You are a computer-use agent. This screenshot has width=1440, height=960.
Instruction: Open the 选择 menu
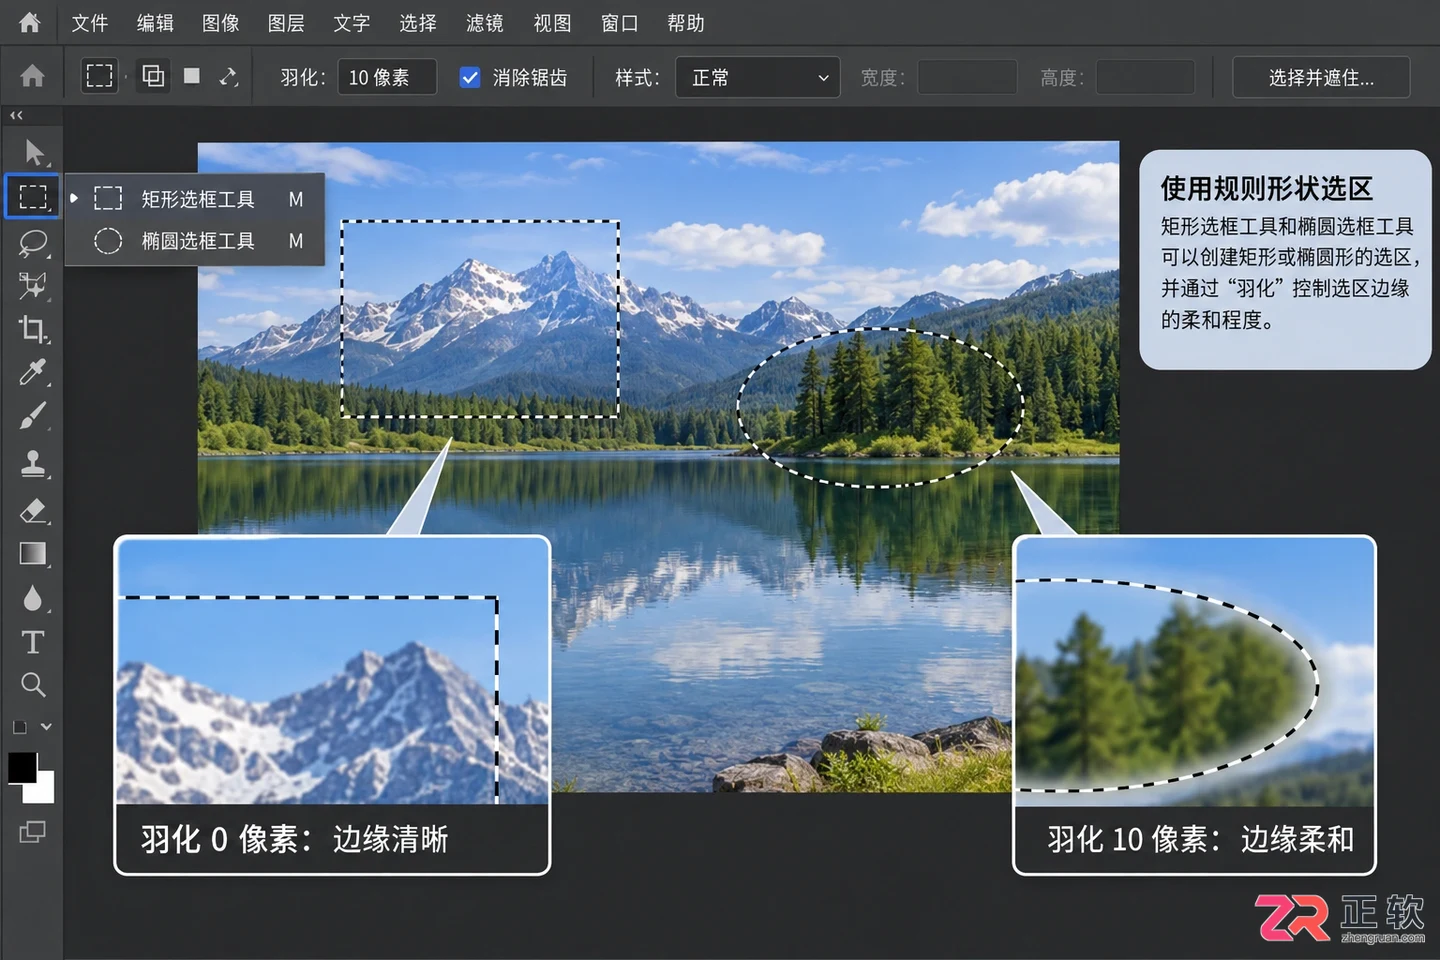click(418, 23)
